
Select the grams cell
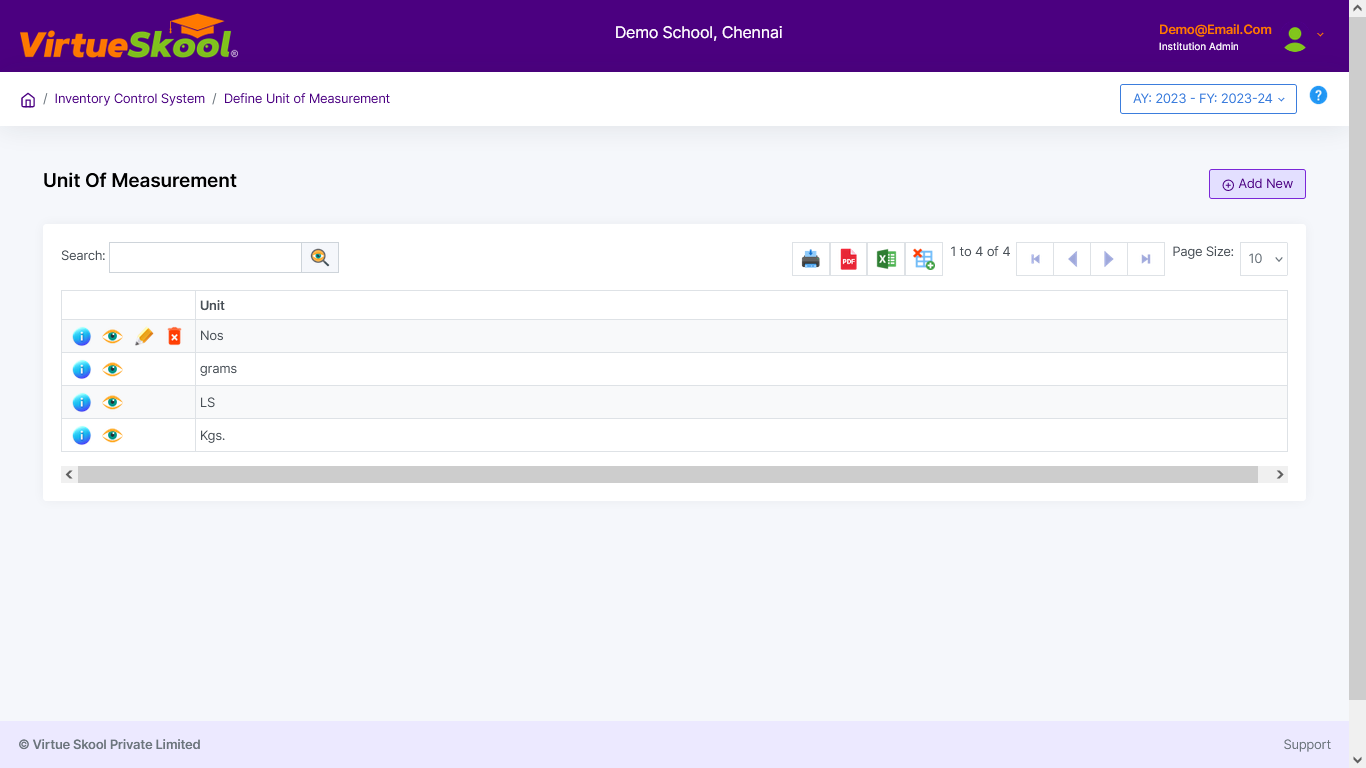(741, 369)
